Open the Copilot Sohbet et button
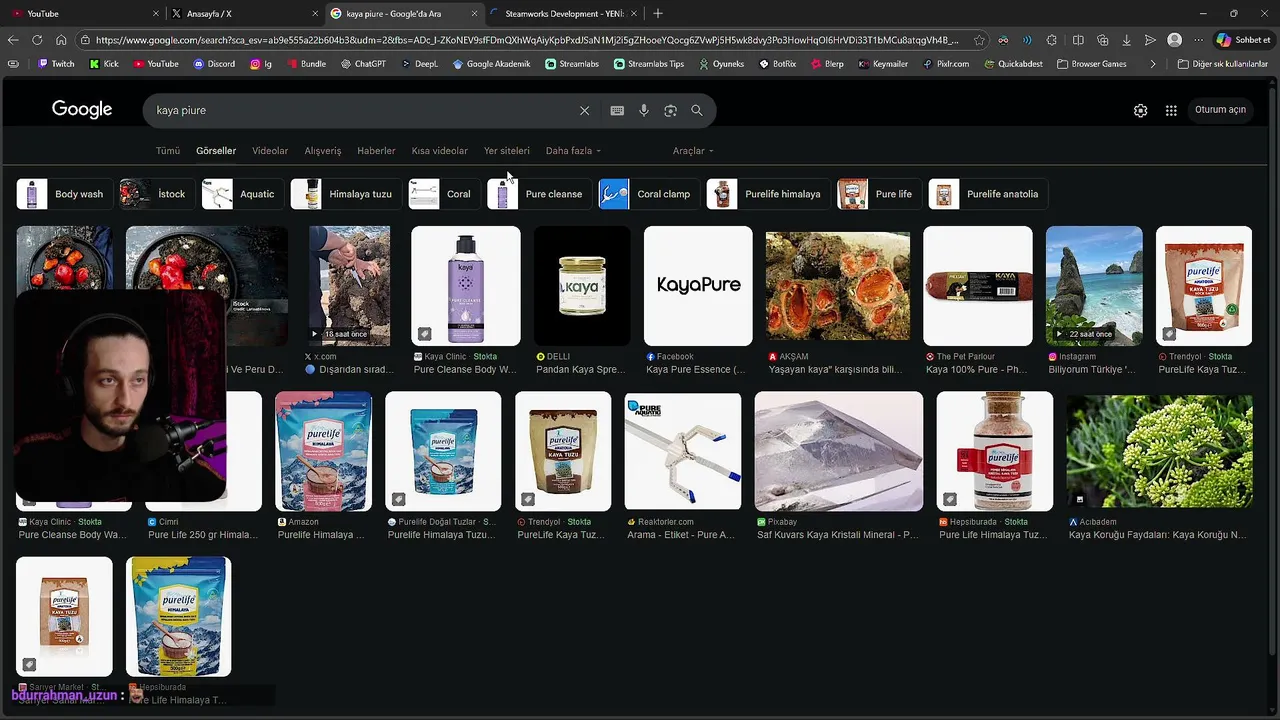 pos(1243,40)
